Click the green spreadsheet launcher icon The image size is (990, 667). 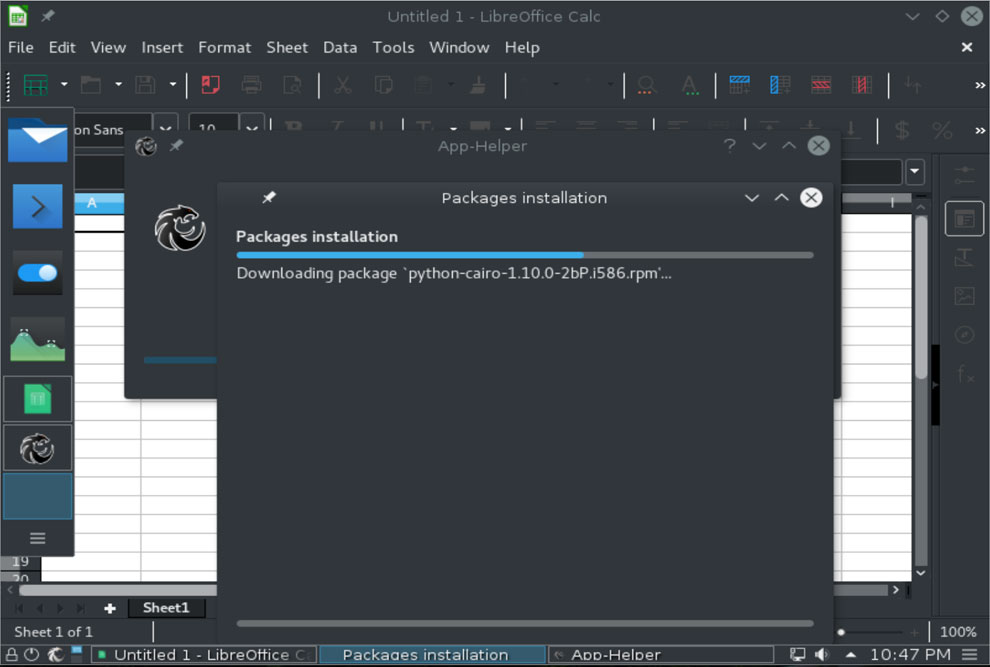(x=38, y=399)
